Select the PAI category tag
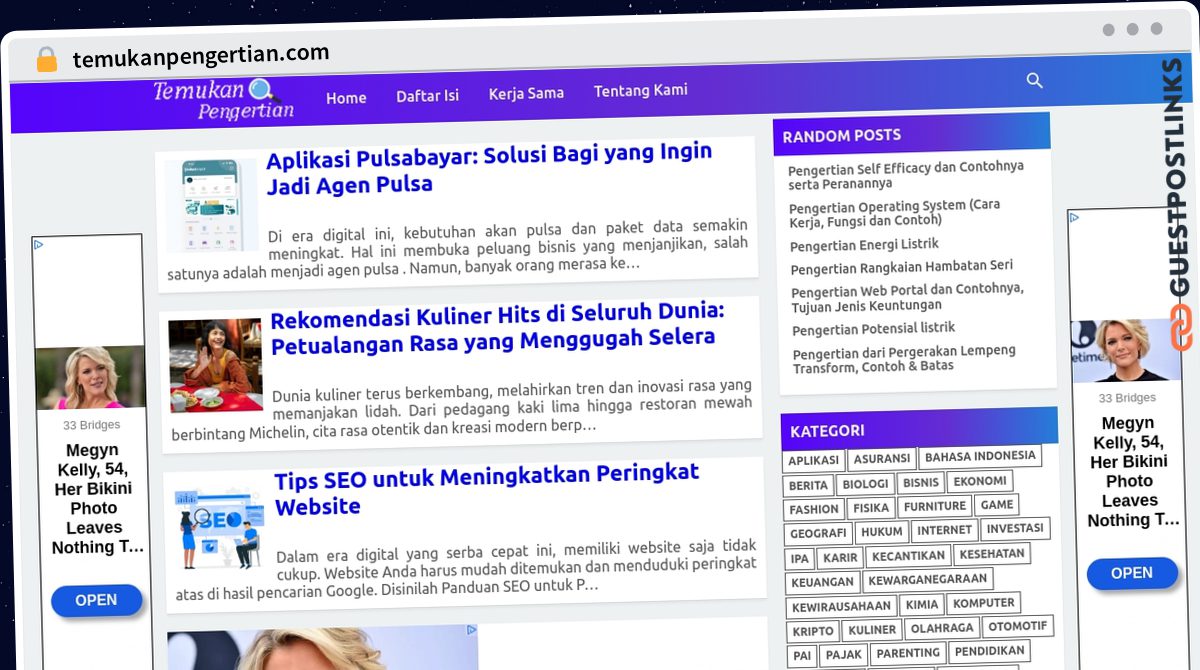The height and width of the screenshot is (670, 1200). tap(803, 656)
